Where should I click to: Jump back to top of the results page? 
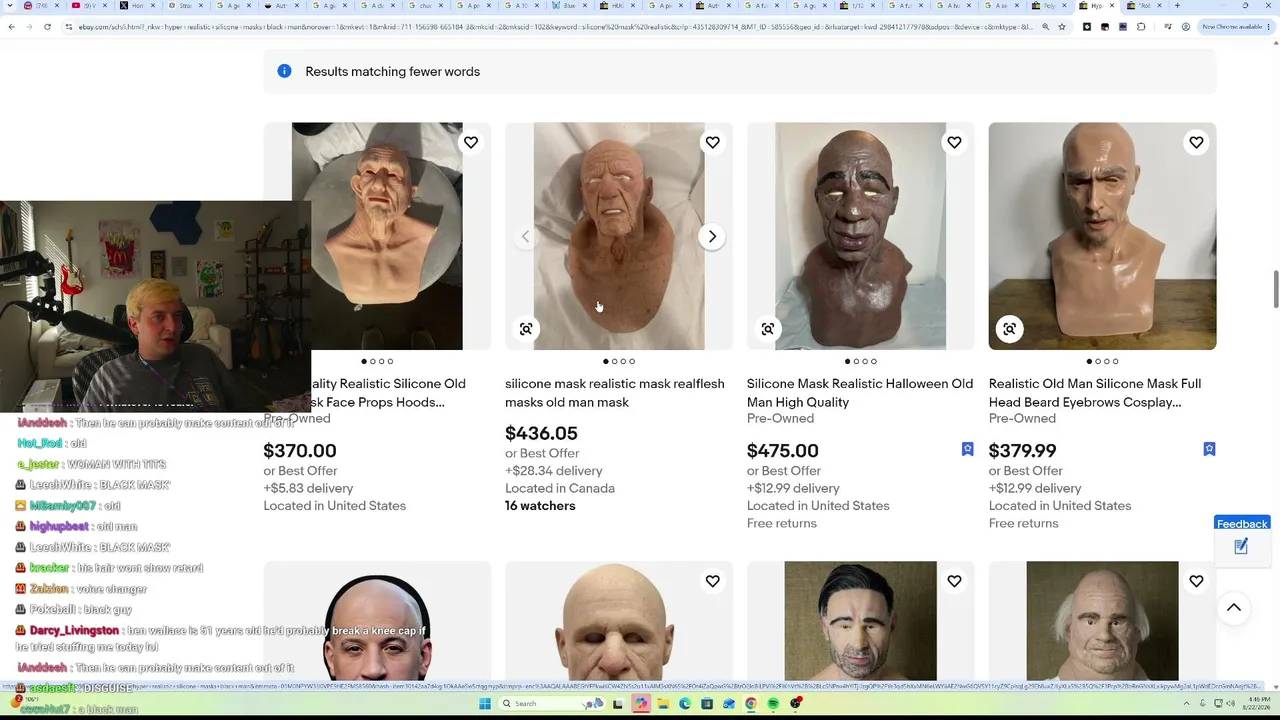1234,608
